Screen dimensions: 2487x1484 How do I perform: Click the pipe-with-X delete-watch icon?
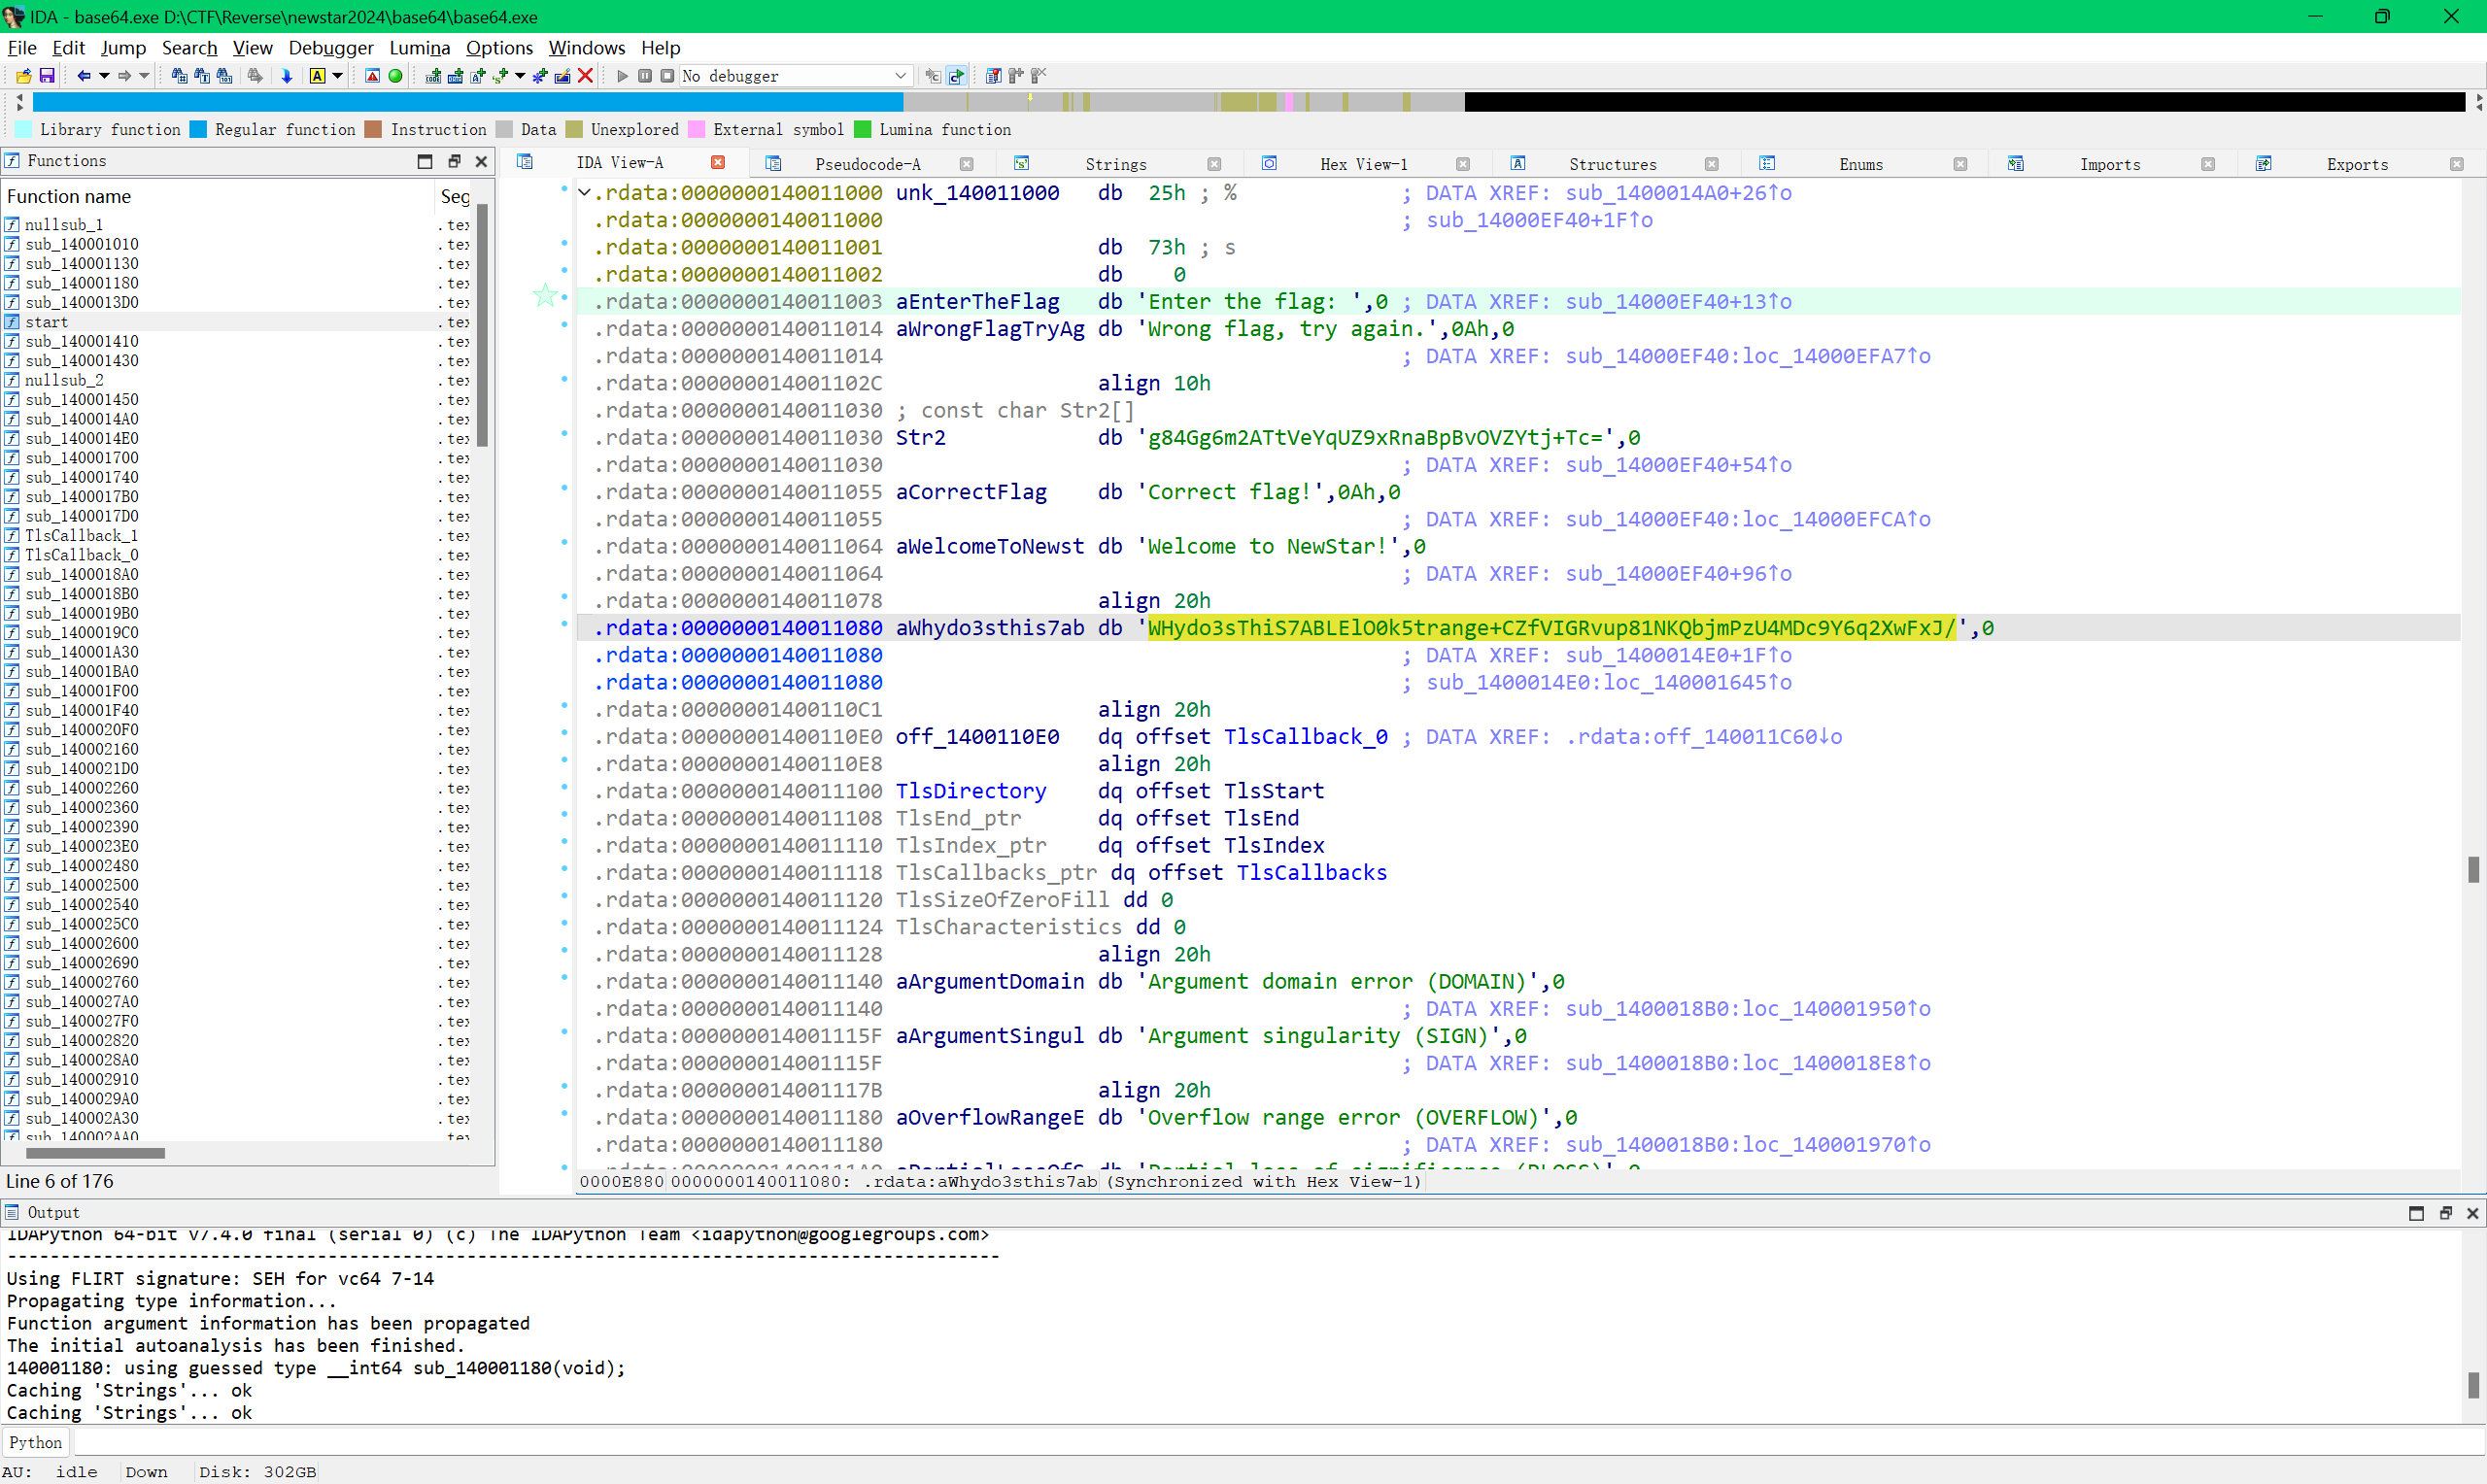tap(1039, 76)
